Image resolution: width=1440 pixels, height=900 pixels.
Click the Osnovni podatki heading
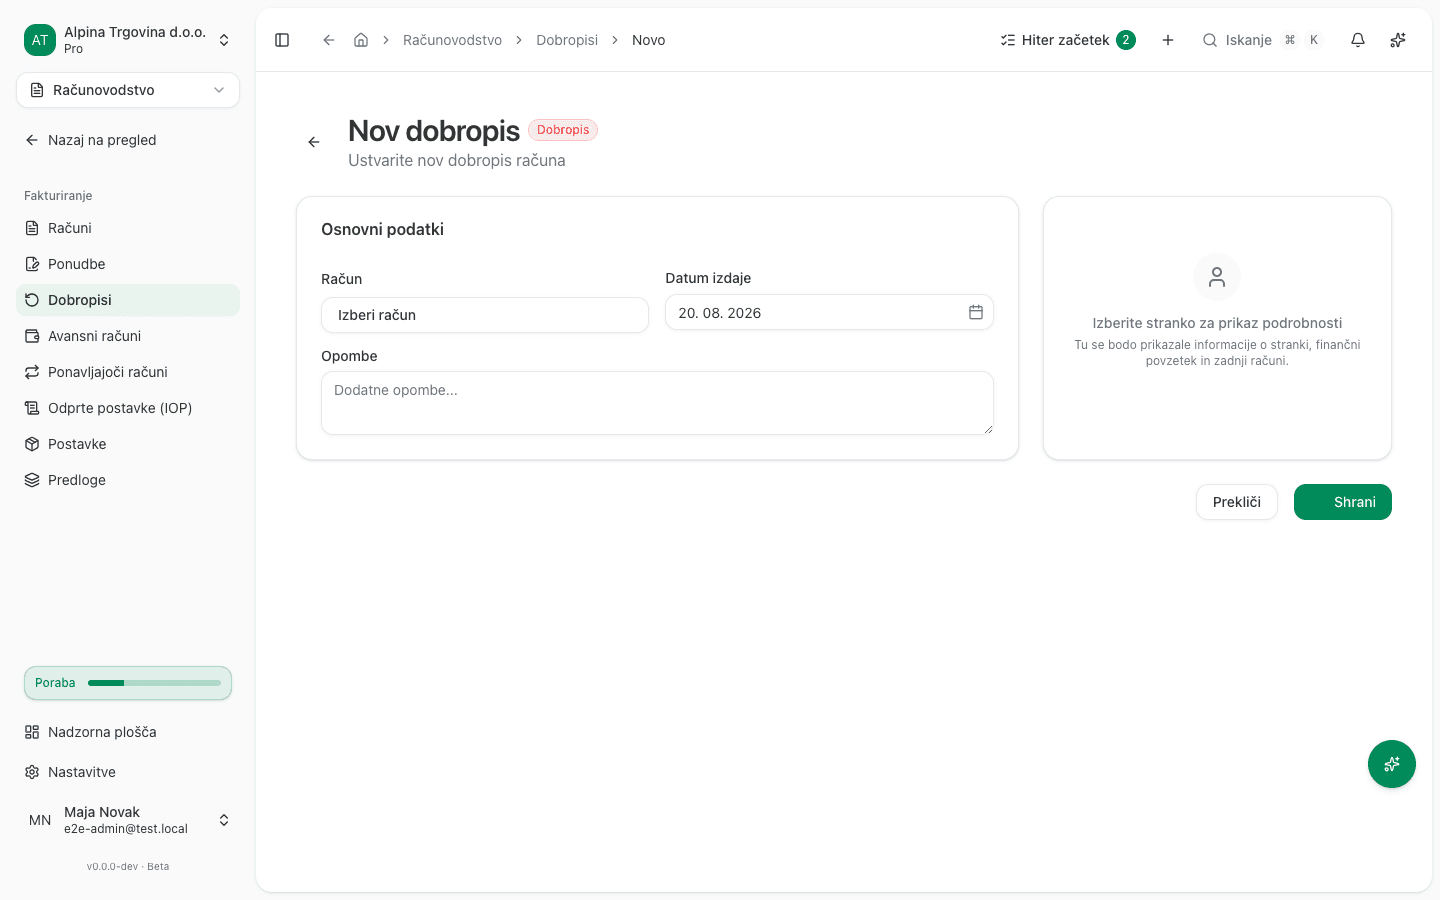coord(382,229)
